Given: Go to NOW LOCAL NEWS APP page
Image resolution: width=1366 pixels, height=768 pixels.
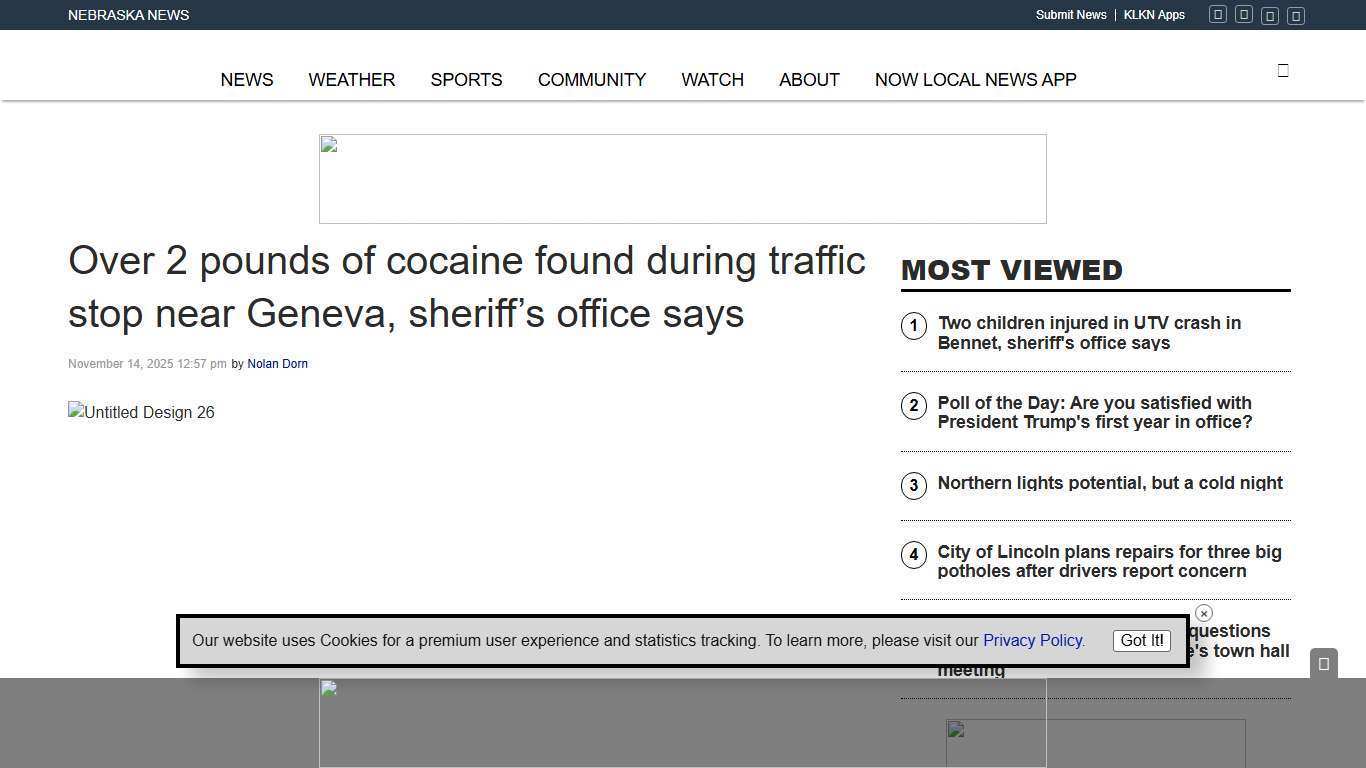Looking at the screenshot, I should tap(975, 80).
